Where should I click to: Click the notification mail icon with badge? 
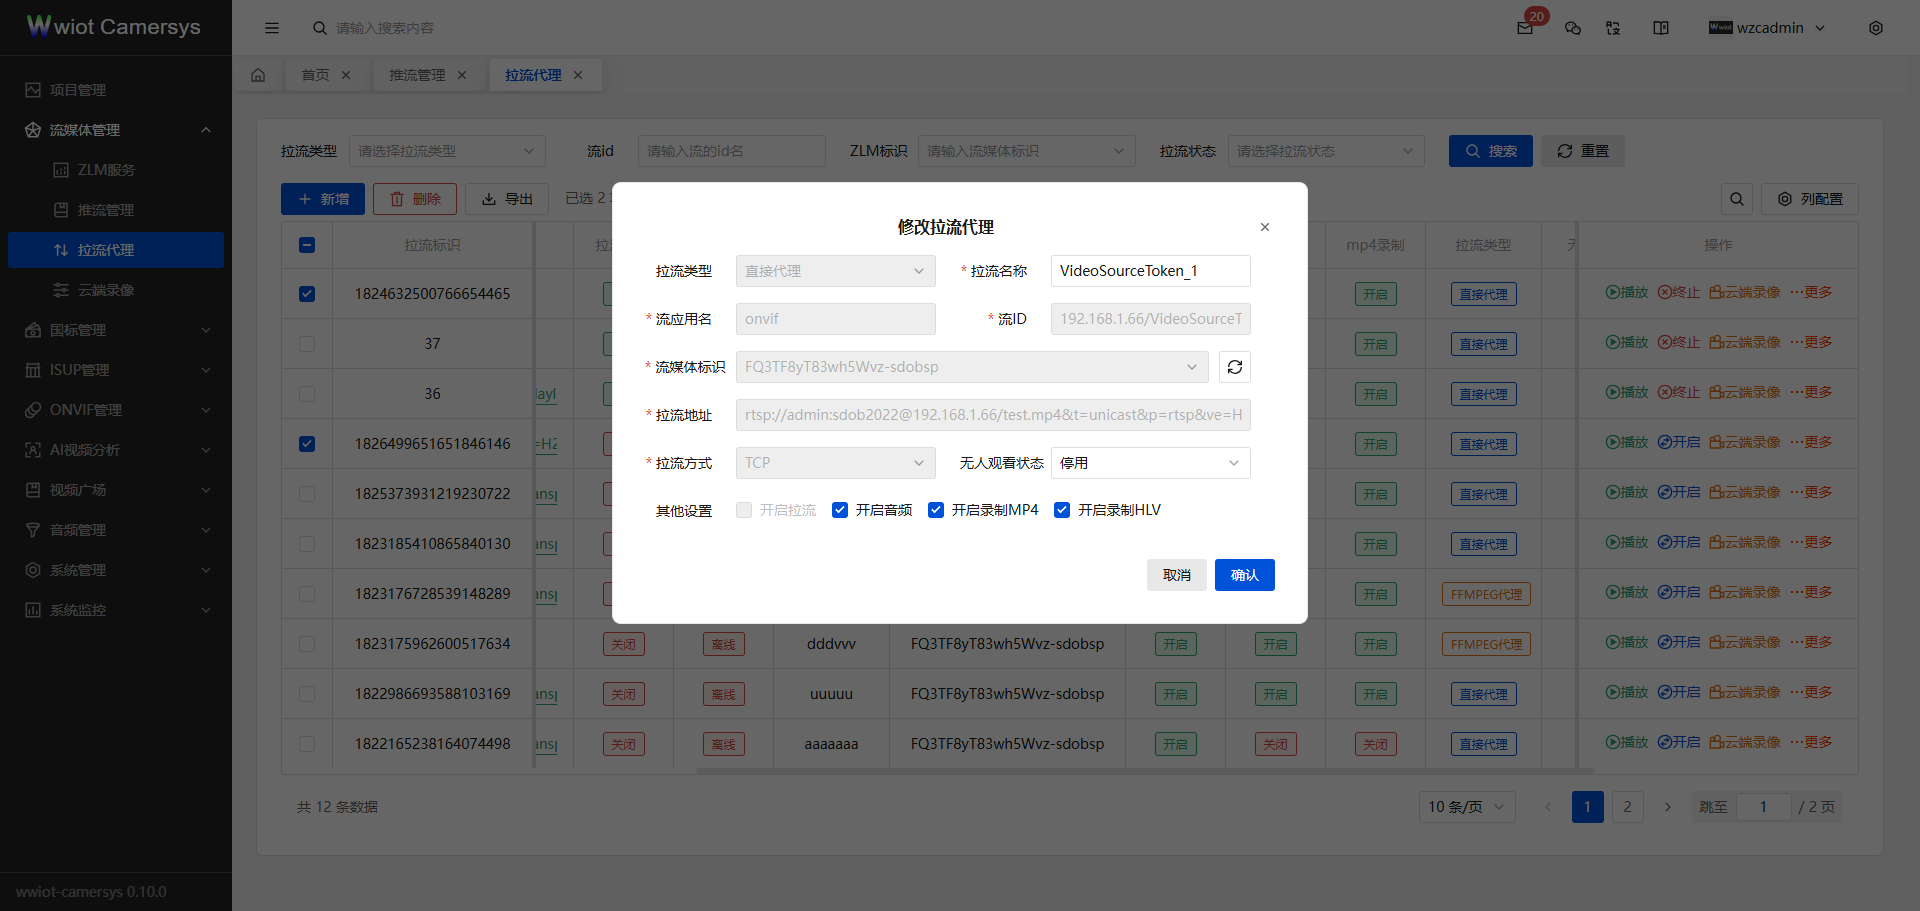pyautogui.click(x=1525, y=28)
